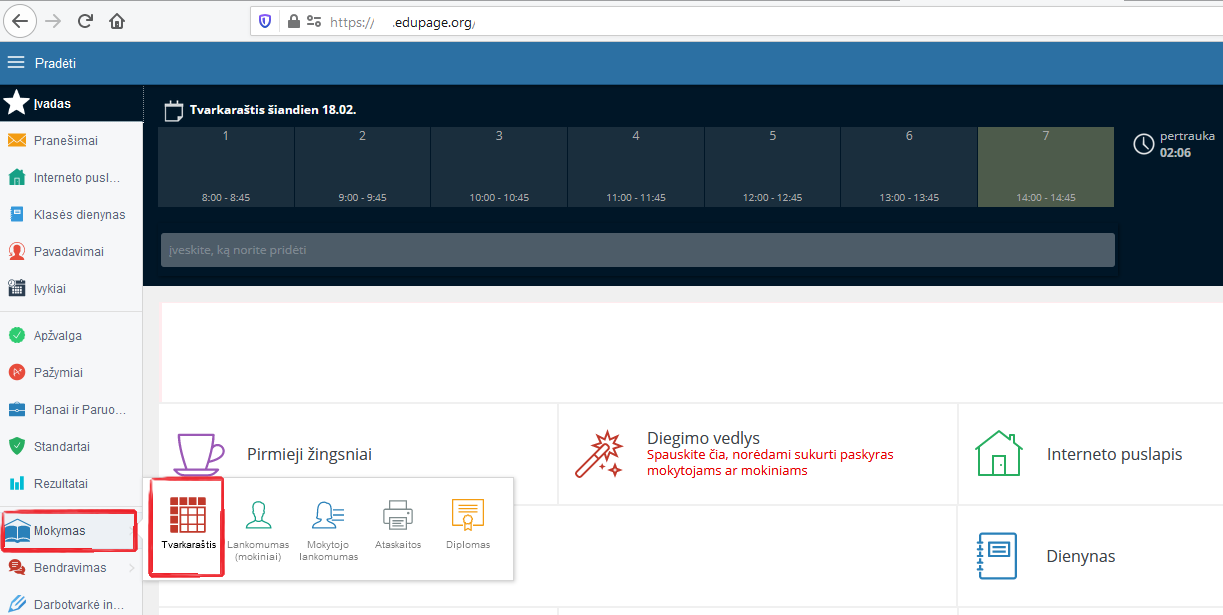Expand the Bendravimas submenu arrow
This screenshot has width=1223, height=615.
[x=132, y=568]
